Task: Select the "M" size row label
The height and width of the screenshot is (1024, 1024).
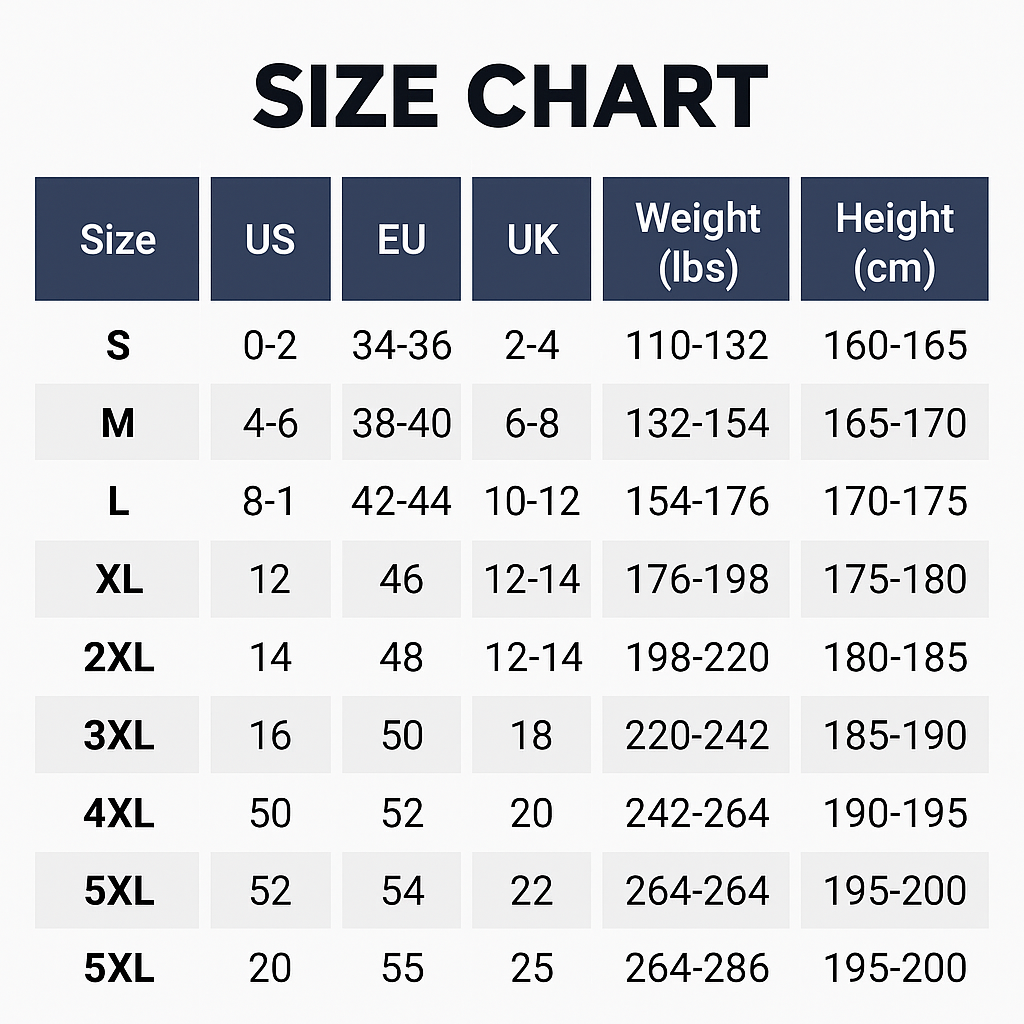Action: coord(117,424)
